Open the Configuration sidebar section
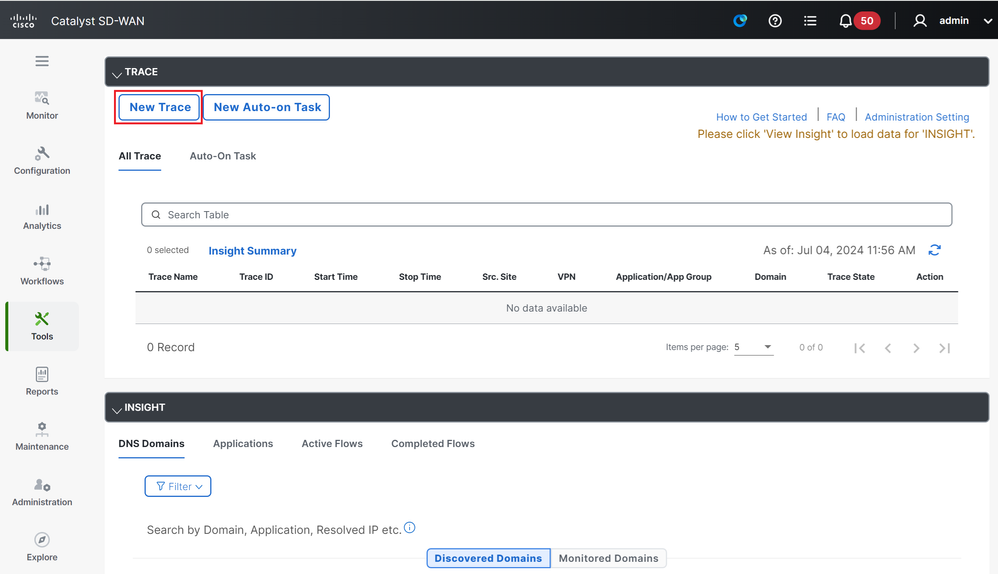 point(42,161)
